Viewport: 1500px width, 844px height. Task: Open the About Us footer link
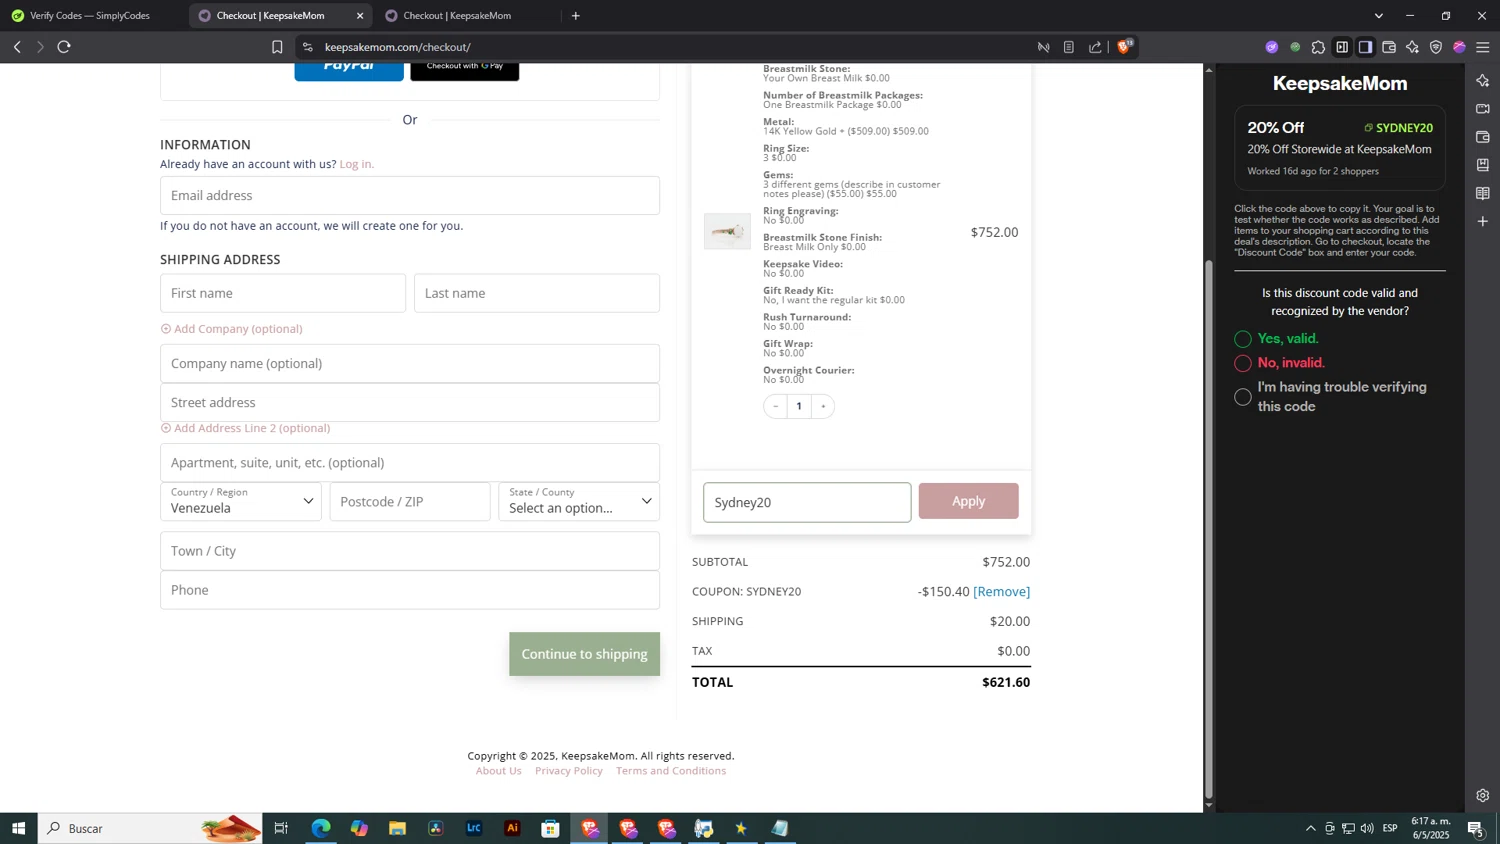tap(498, 771)
